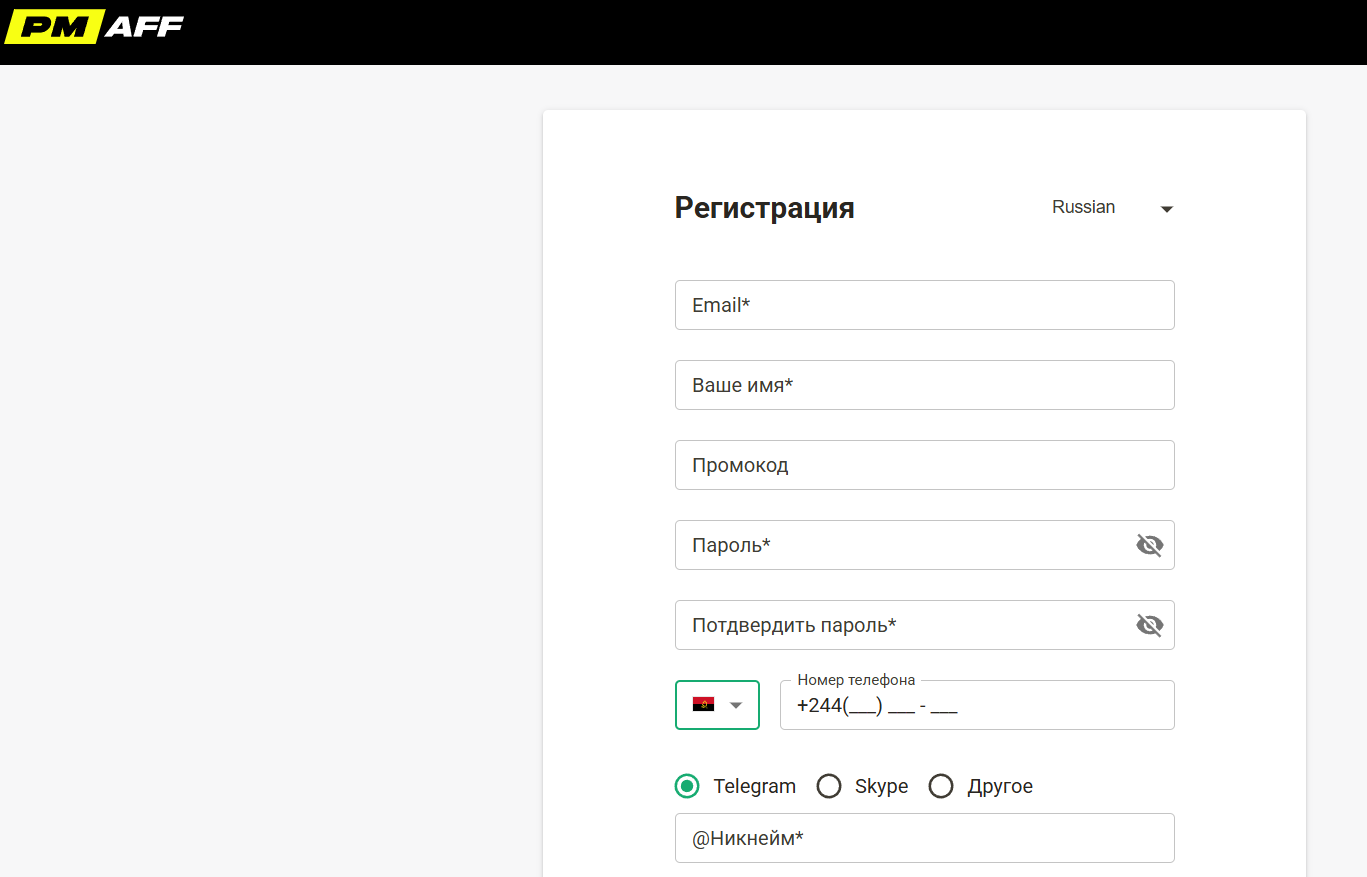Click into the Ваше имя field
This screenshot has height=877, width=1367.
tap(924, 385)
